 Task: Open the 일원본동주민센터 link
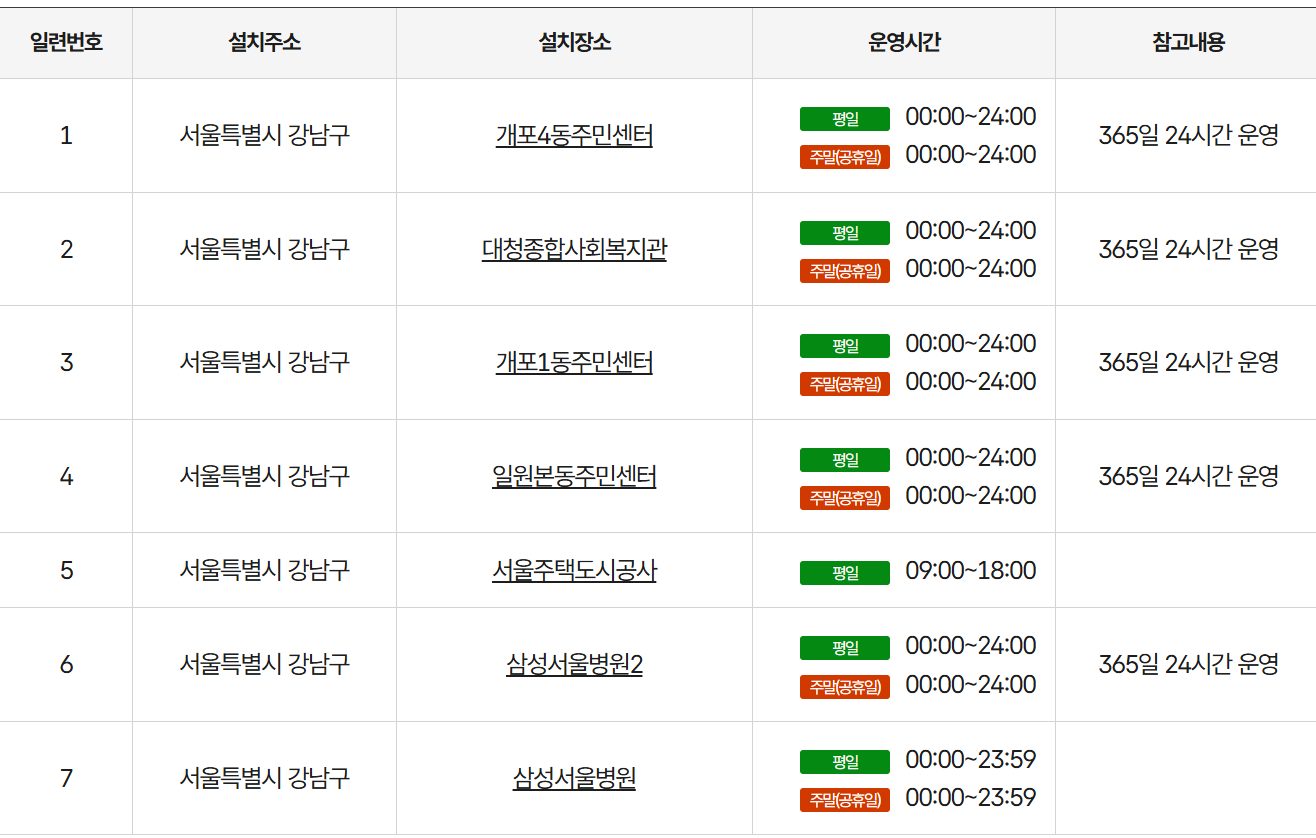point(575,476)
